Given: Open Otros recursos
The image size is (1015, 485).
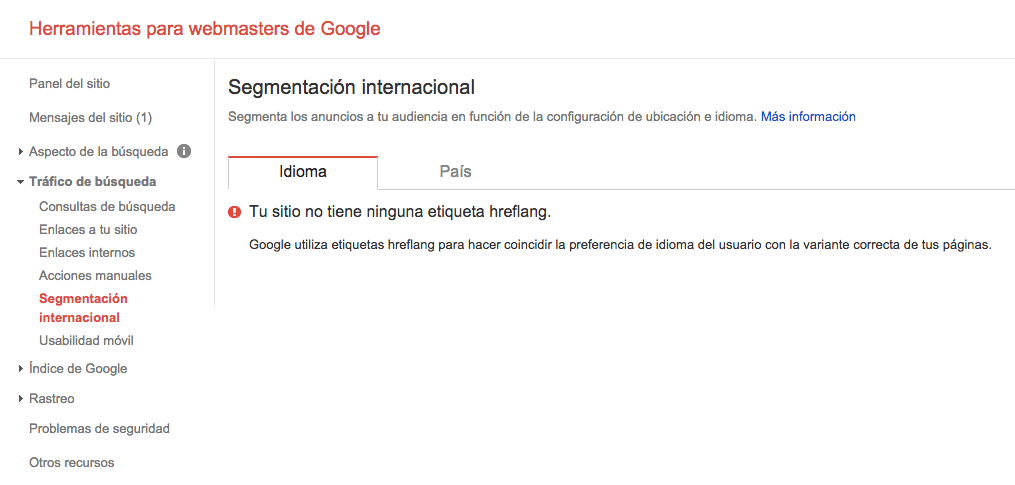Looking at the screenshot, I should pyautogui.click(x=71, y=463).
